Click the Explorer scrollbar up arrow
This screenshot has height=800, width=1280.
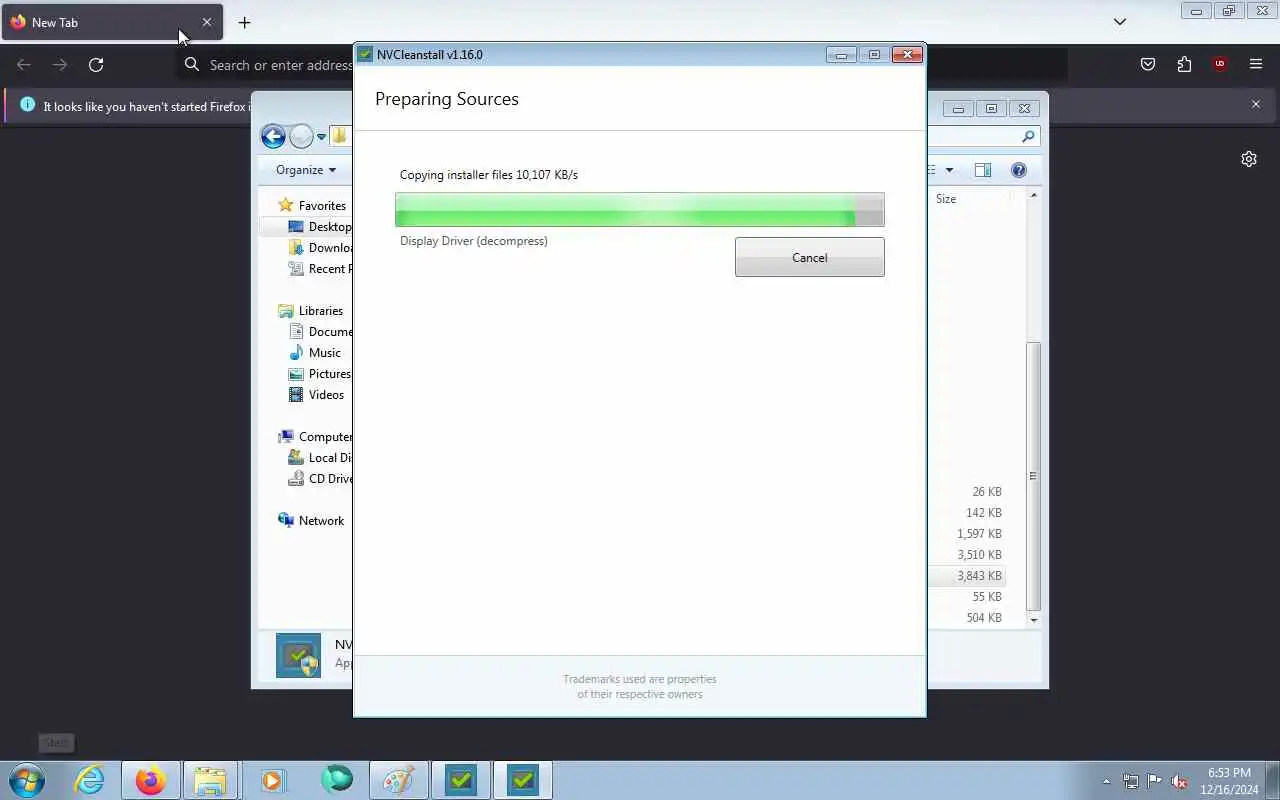pos(1033,196)
